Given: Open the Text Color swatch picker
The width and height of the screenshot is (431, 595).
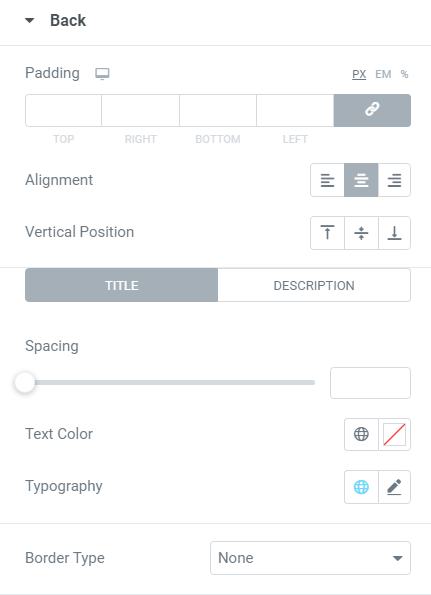Looking at the screenshot, I should (x=395, y=434).
